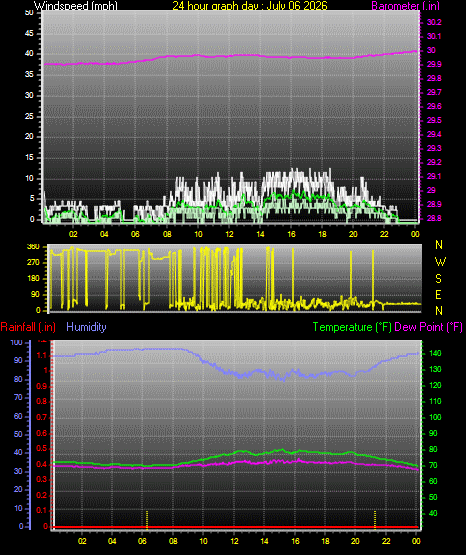Select the 30.1 barometer axis value

pos(434,36)
